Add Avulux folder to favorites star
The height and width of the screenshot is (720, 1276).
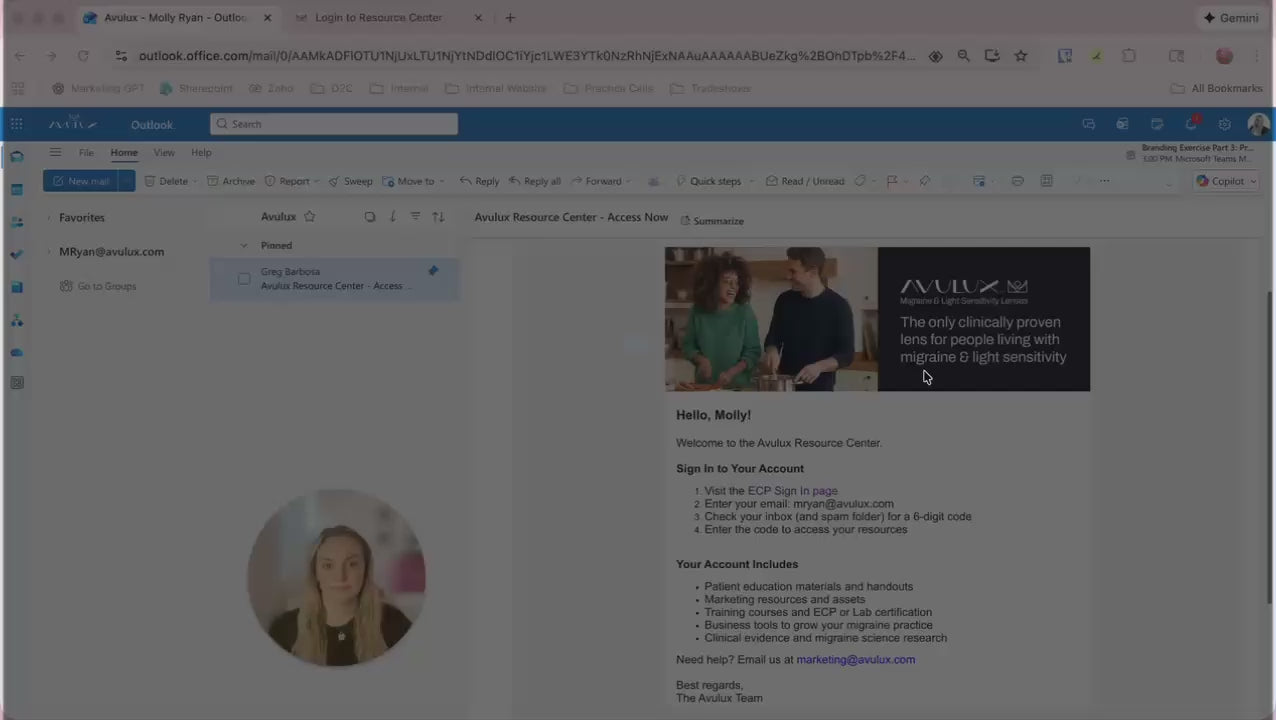point(310,217)
